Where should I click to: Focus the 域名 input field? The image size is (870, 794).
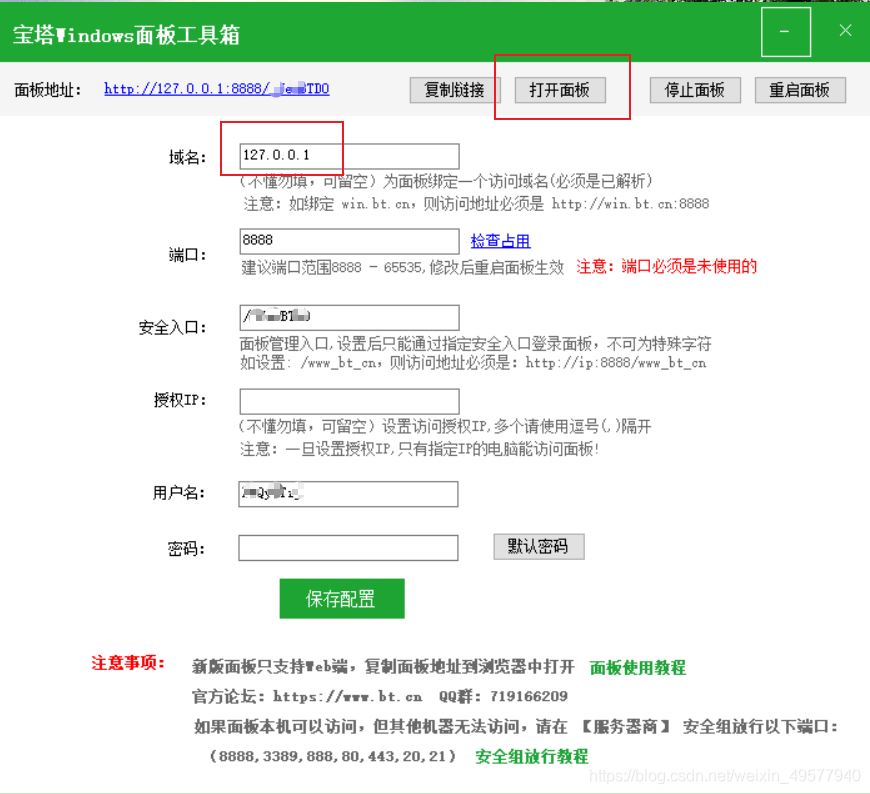click(350, 156)
